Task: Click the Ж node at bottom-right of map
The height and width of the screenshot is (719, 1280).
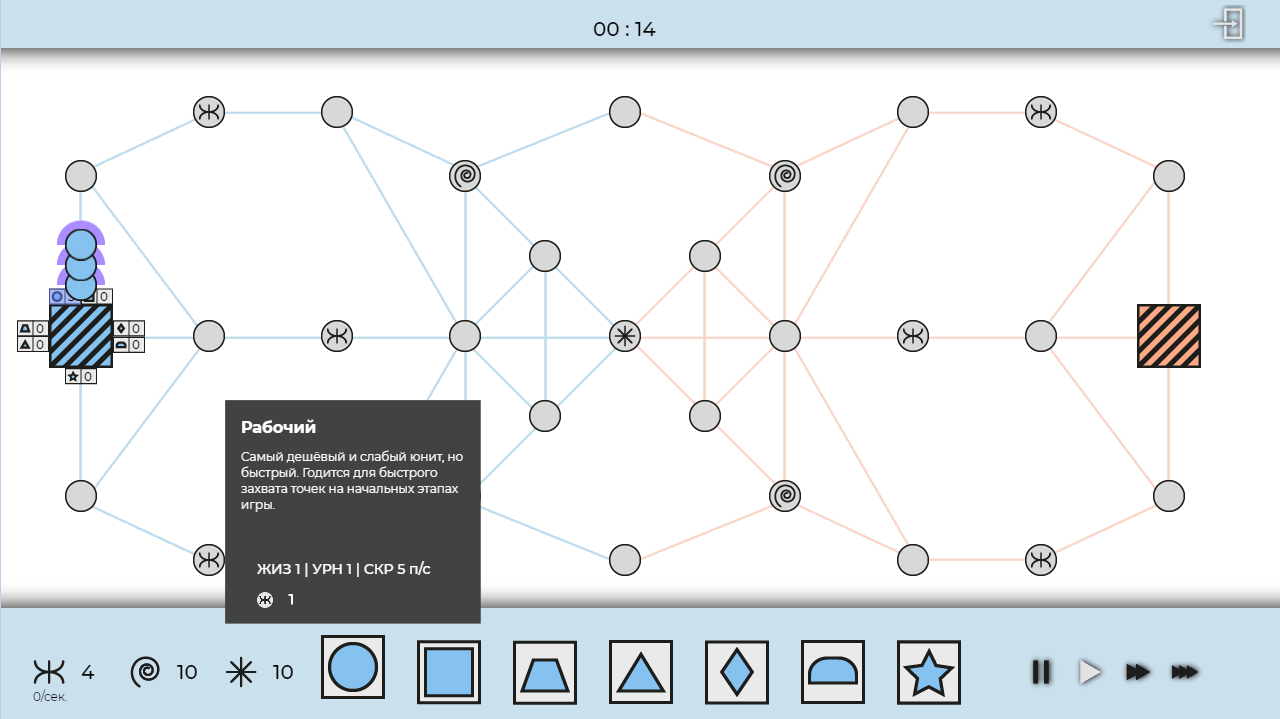Action: (1041, 560)
